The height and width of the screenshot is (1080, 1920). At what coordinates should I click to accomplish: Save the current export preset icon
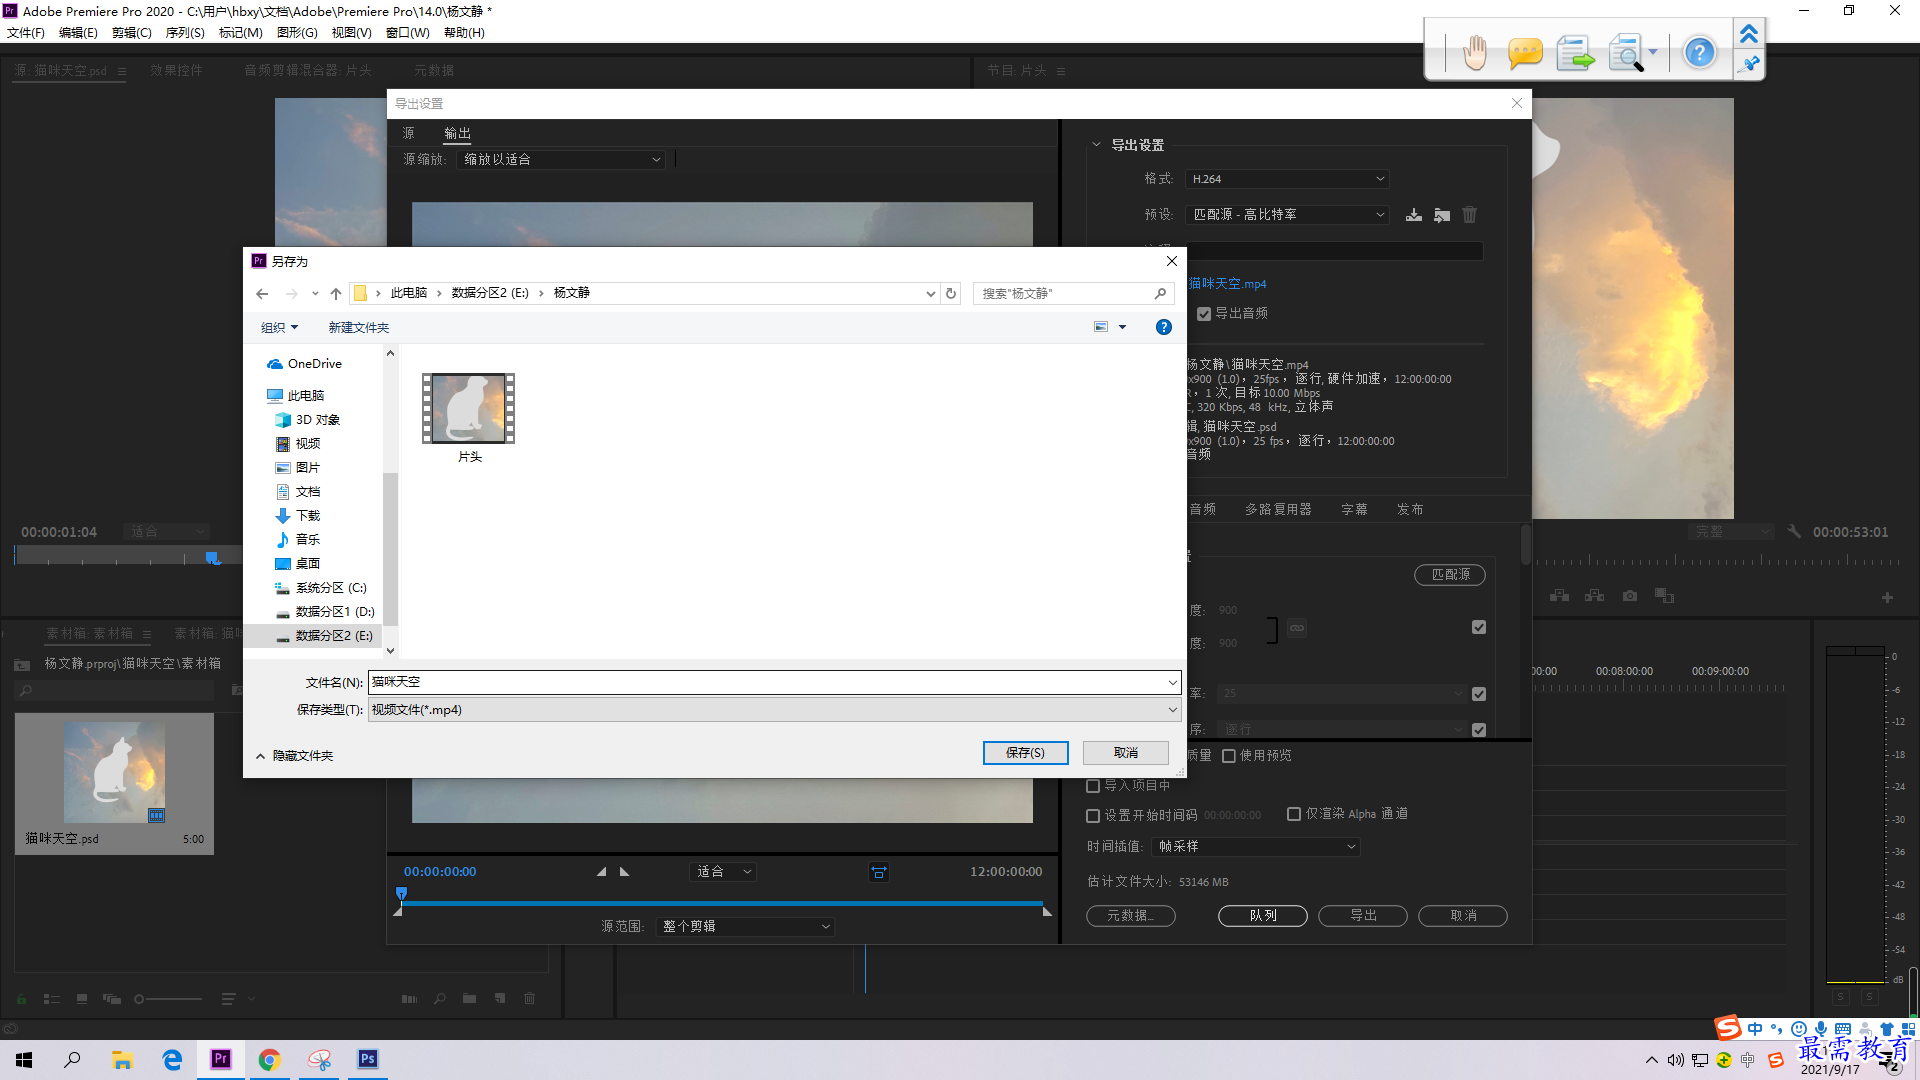click(x=1414, y=215)
